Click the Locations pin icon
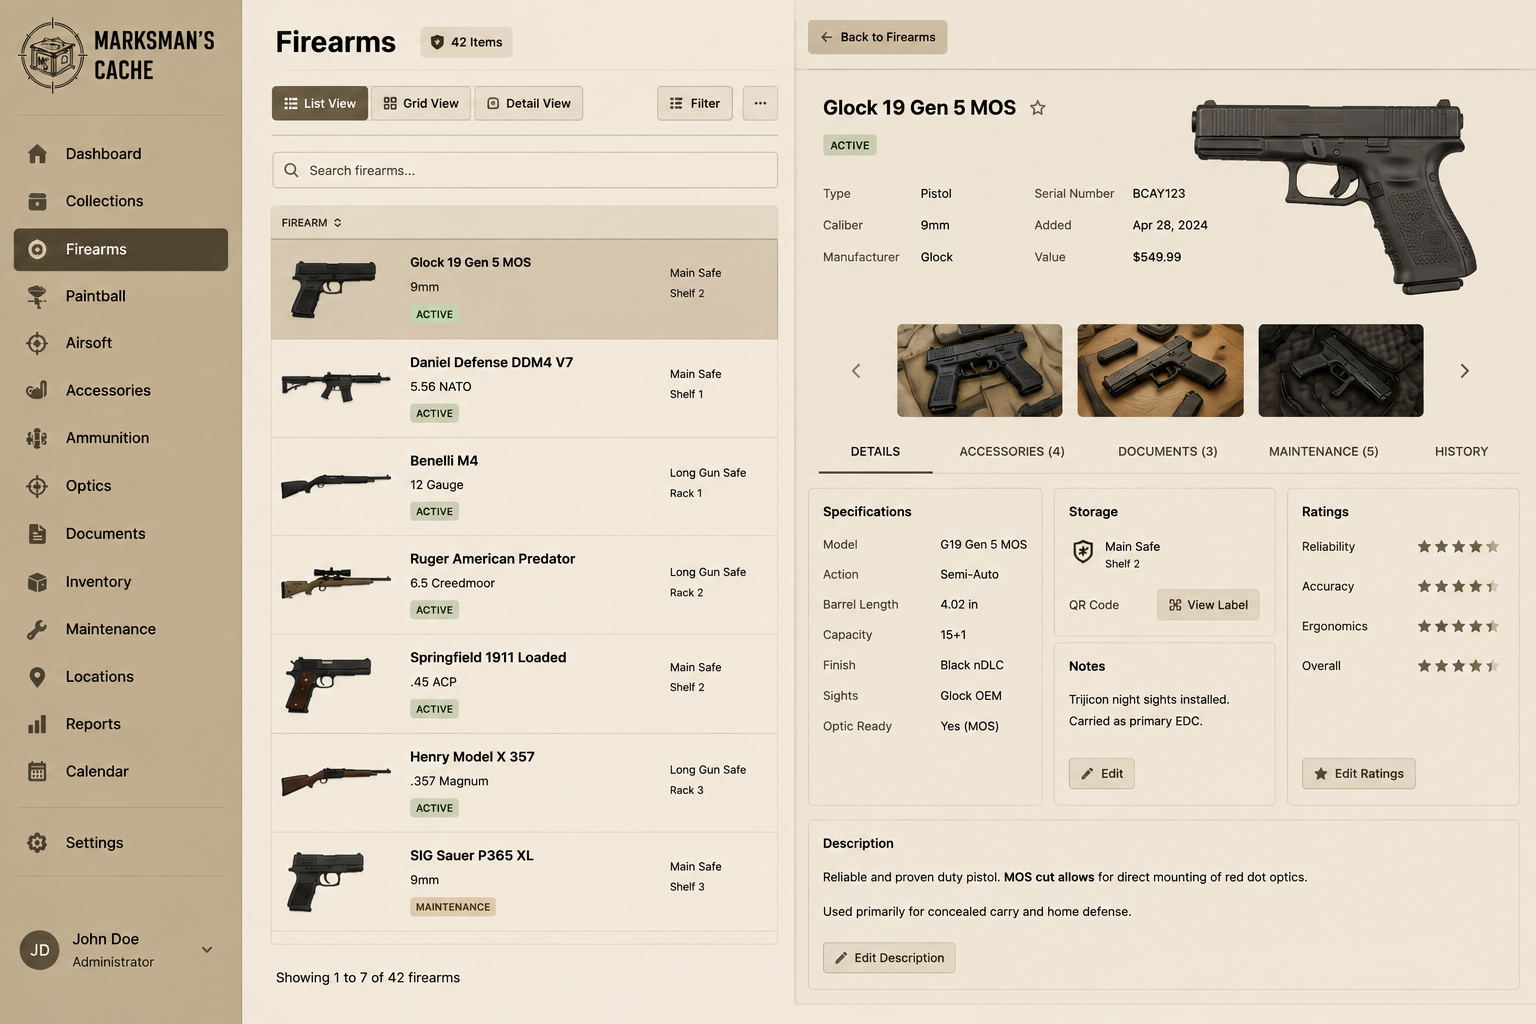The height and width of the screenshot is (1024, 1536). tap(37, 677)
